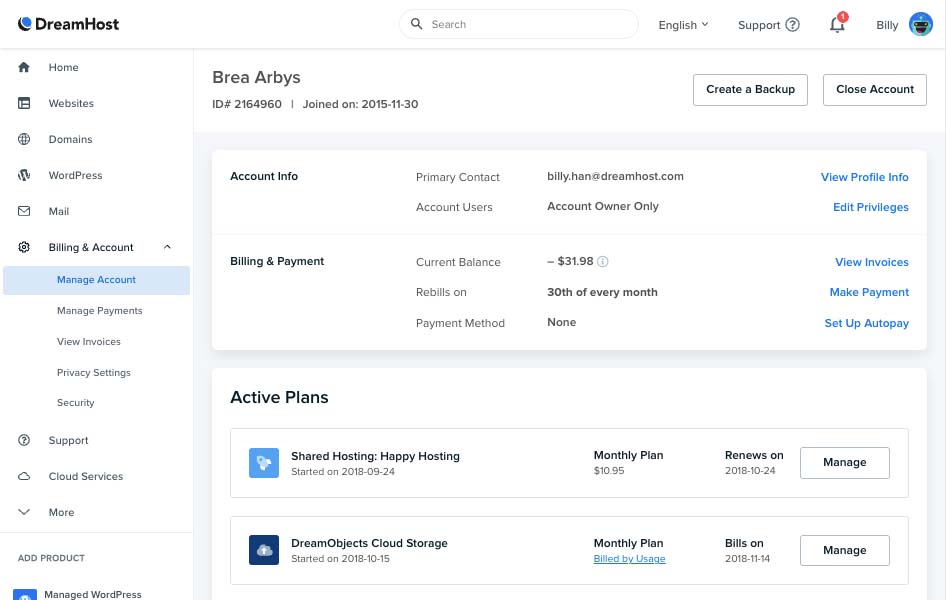
Task: Click Managed WordPress product icon
Action: click(25, 595)
